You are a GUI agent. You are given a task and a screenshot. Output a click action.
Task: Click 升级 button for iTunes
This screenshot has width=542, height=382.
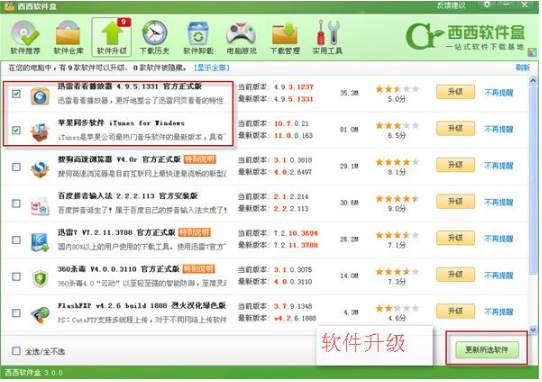[x=455, y=129]
